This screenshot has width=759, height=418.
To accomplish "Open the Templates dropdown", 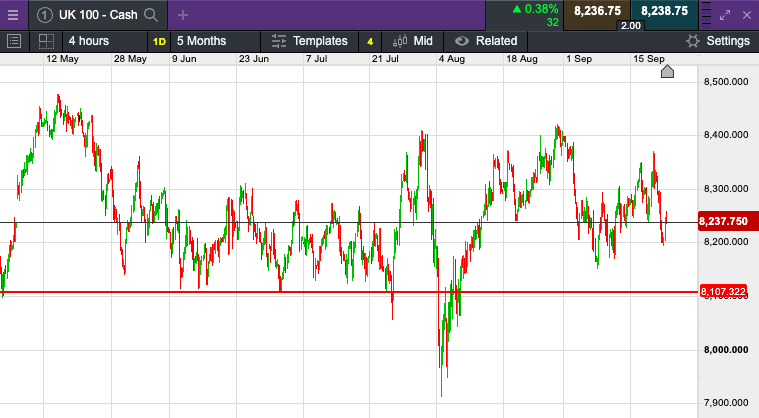I will 310,41.
